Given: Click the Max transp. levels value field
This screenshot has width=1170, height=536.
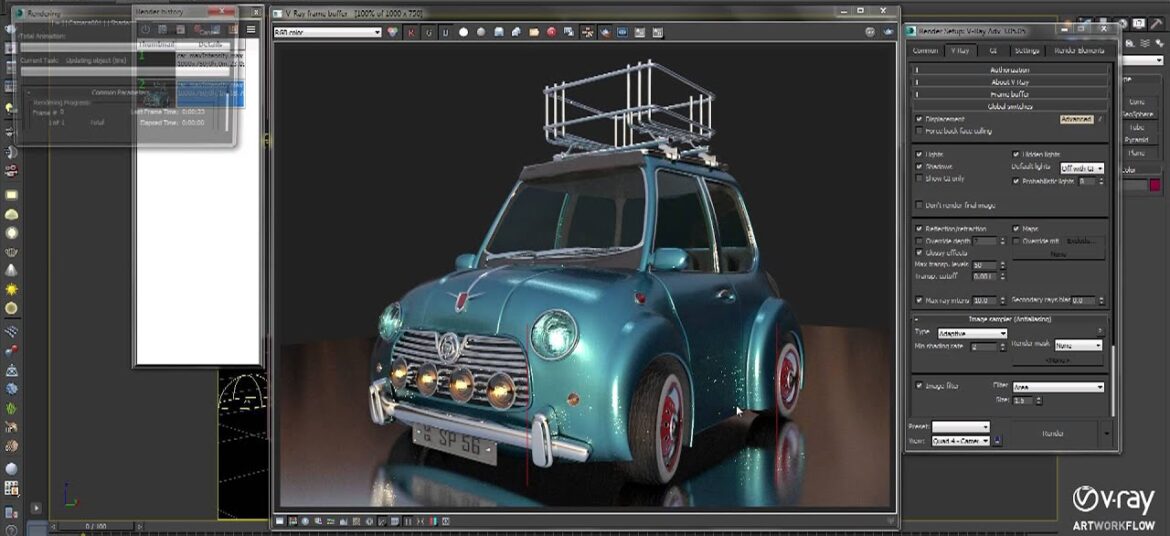Looking at the screenshot, I should point(985,265).
